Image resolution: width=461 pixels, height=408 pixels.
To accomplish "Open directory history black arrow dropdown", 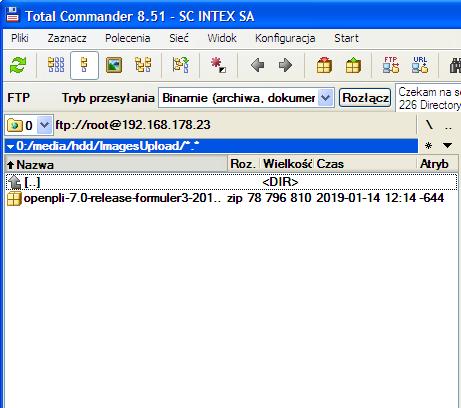I will (447, 145).
